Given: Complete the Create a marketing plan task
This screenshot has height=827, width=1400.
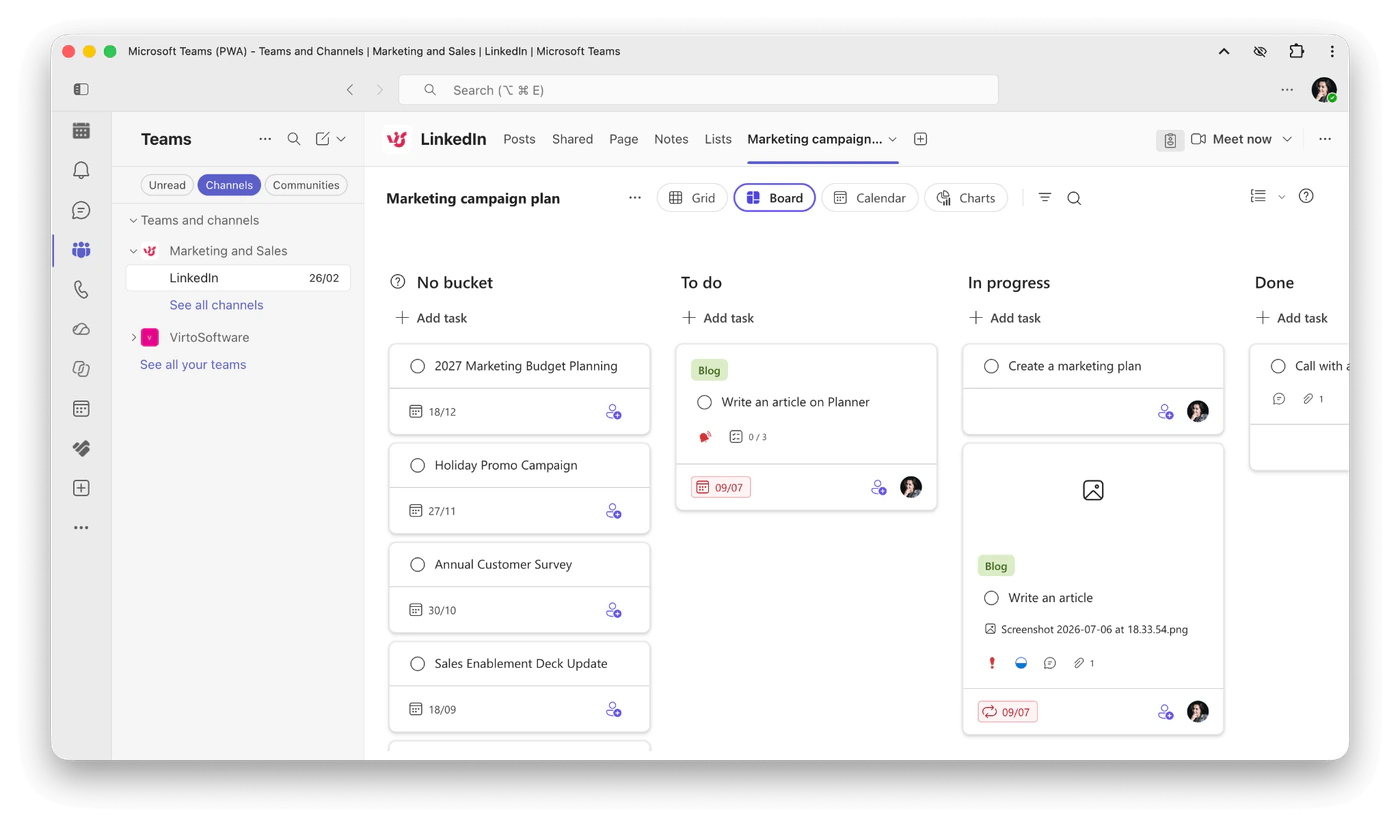Looking at the screenshot, I should click(991, 366).
